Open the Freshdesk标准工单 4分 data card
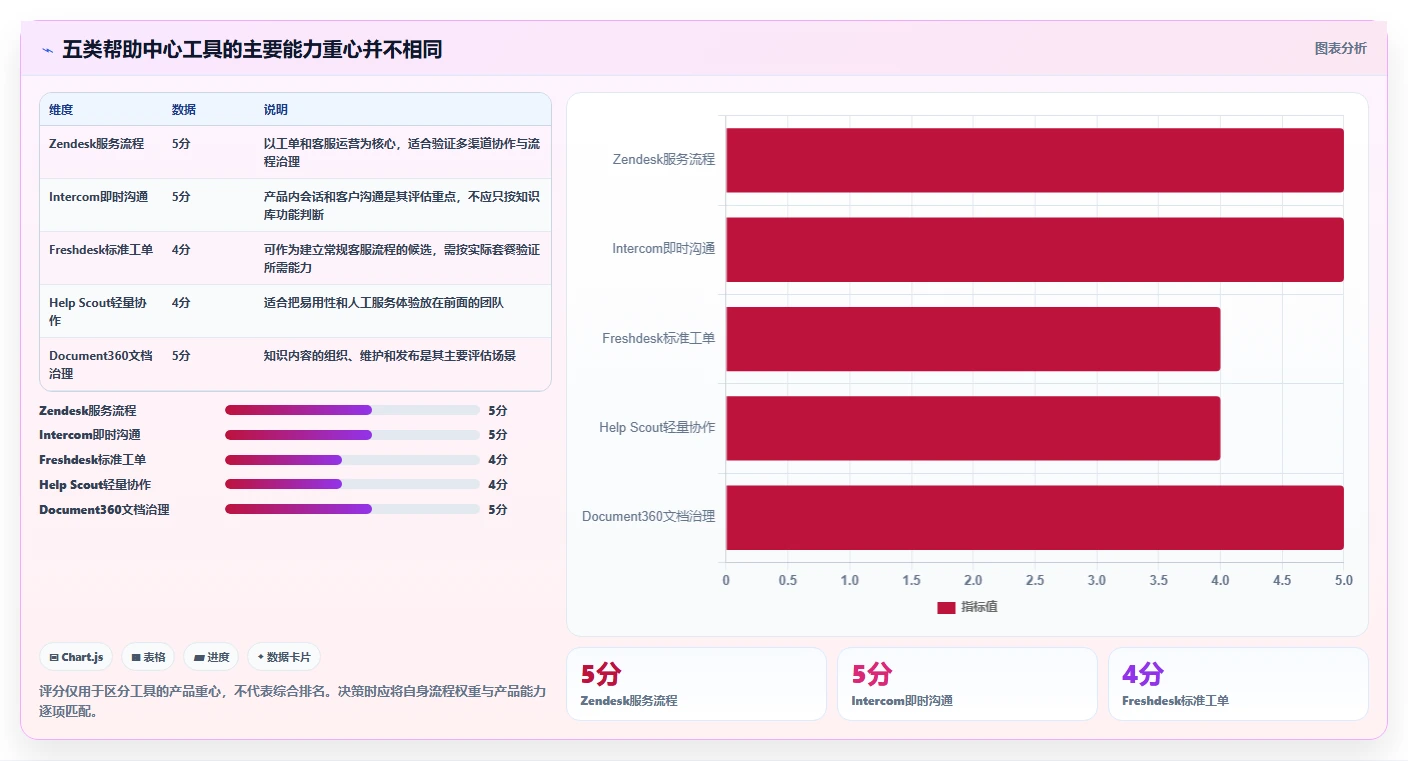1408x761 pixels. (1238, 684)
